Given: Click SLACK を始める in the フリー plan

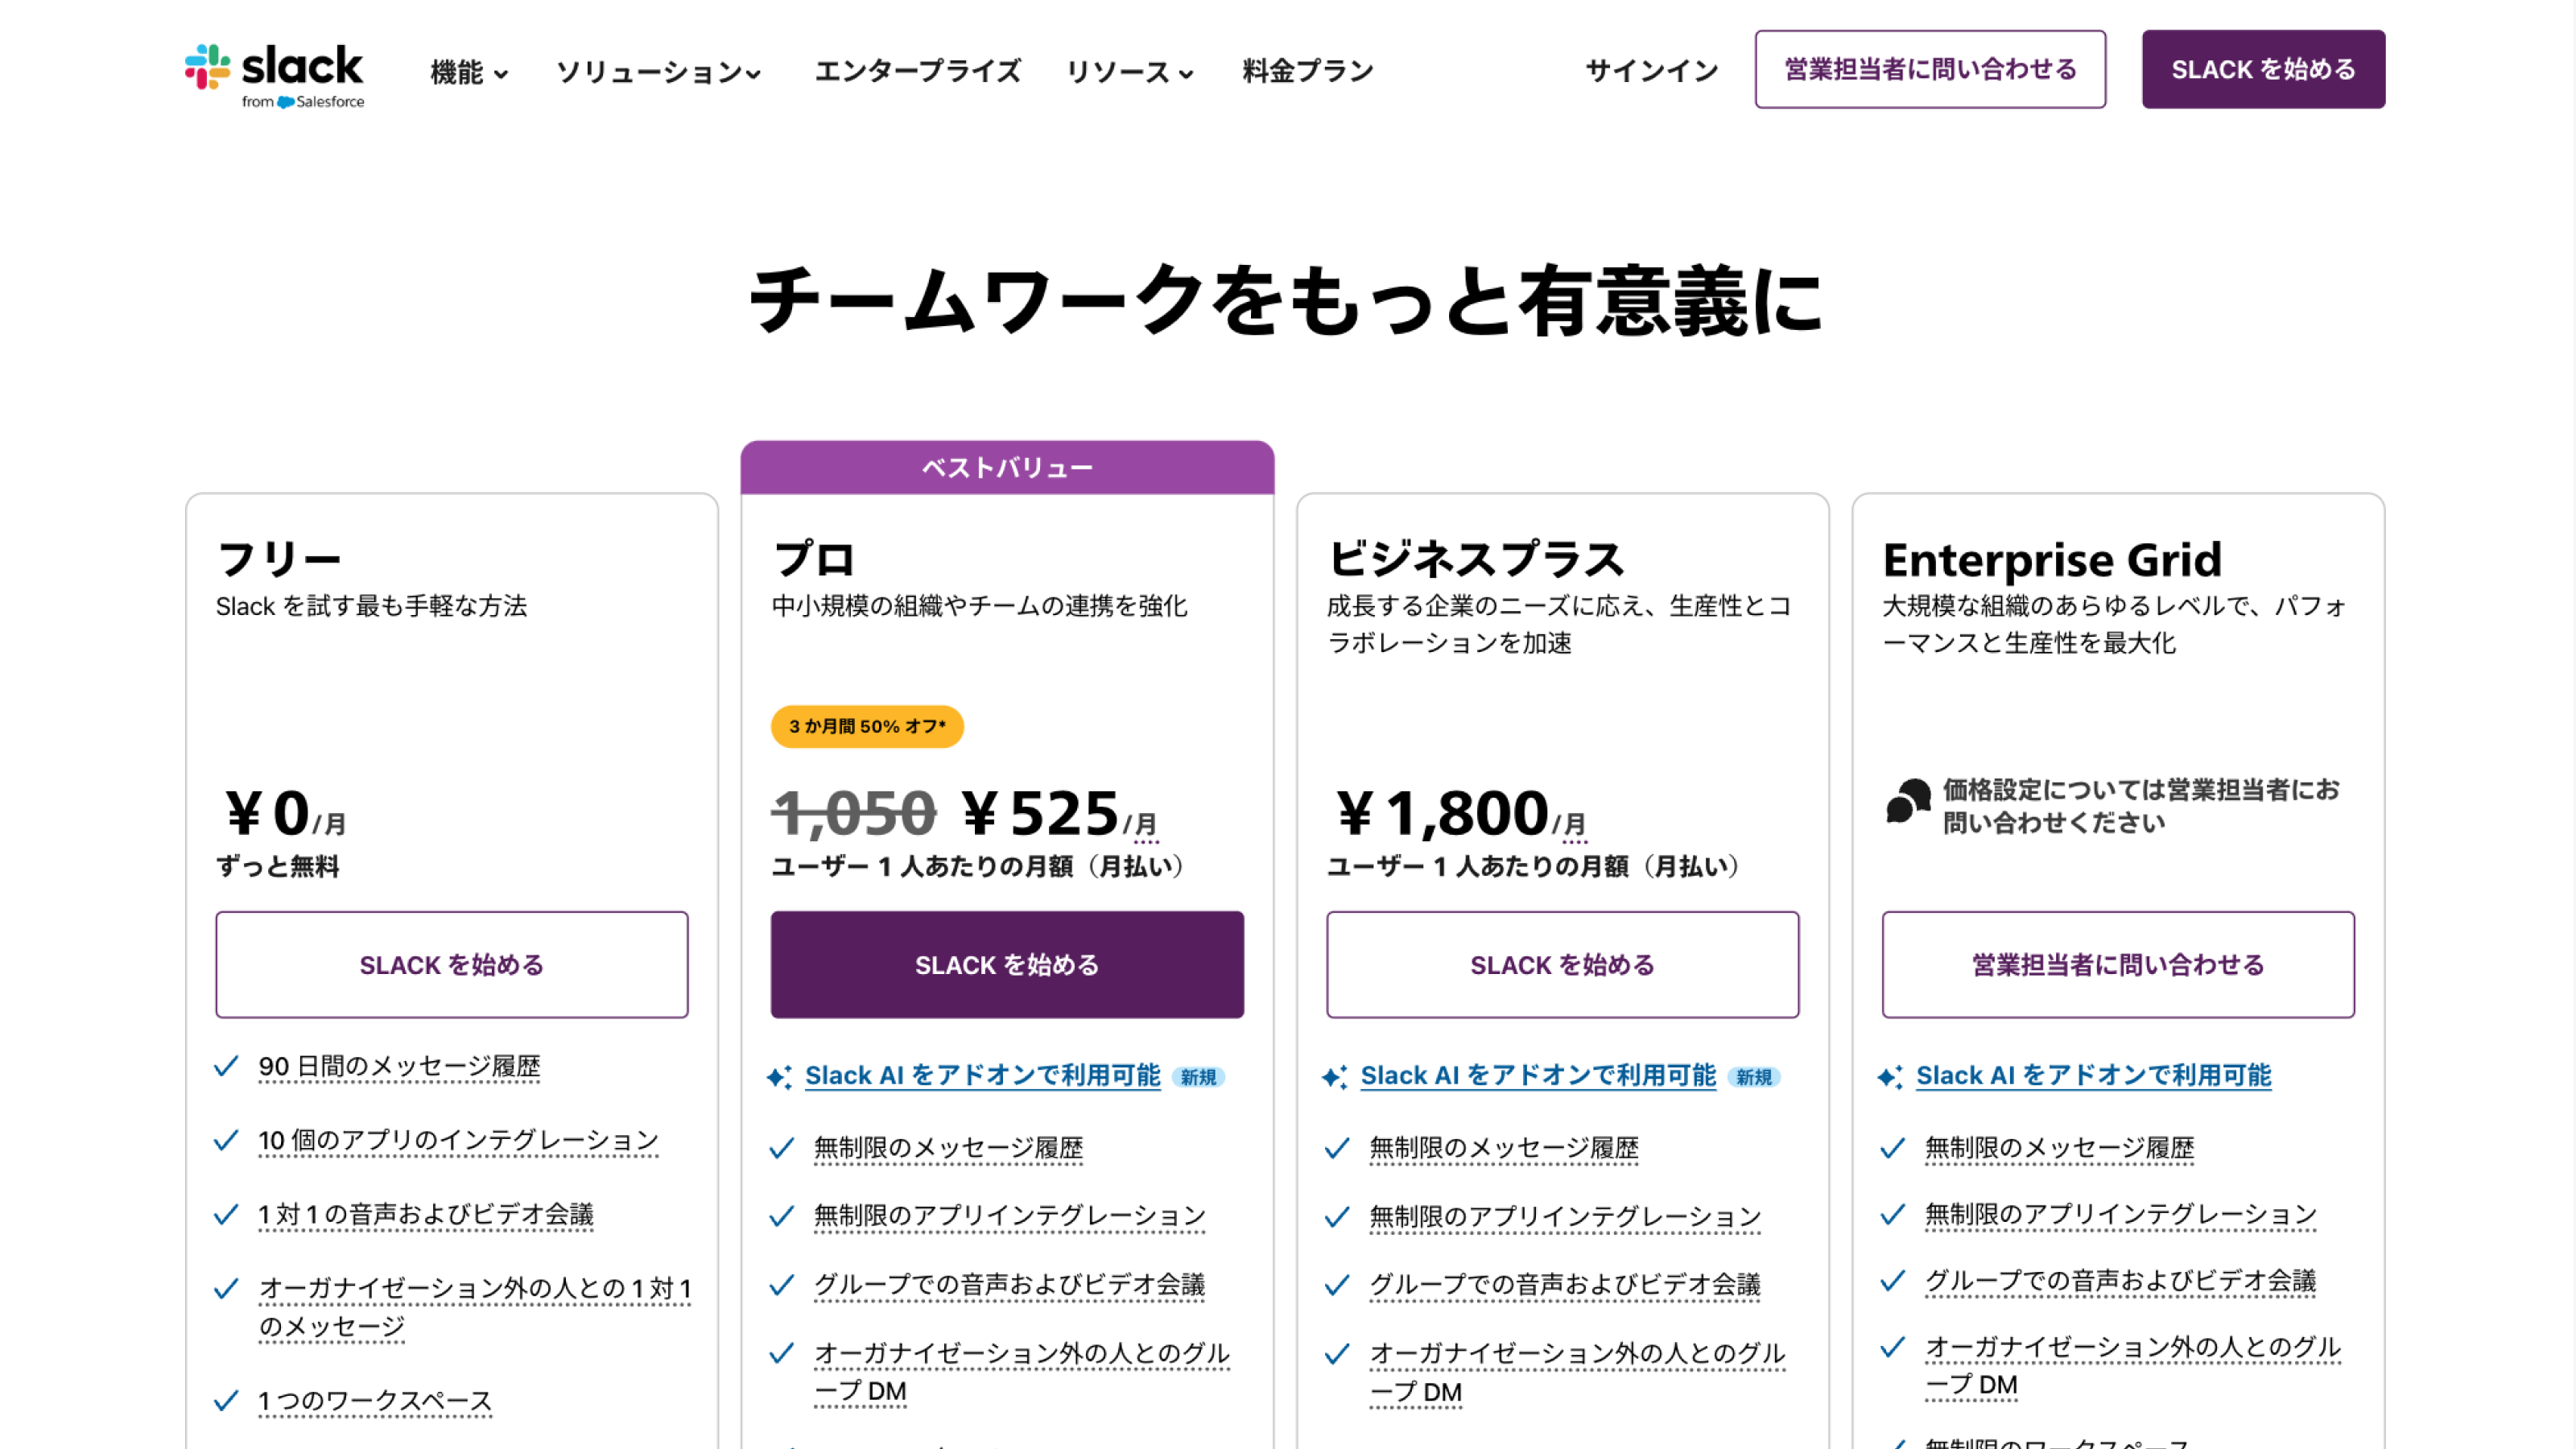Looking at the screenshot, I should pos(452,964).
